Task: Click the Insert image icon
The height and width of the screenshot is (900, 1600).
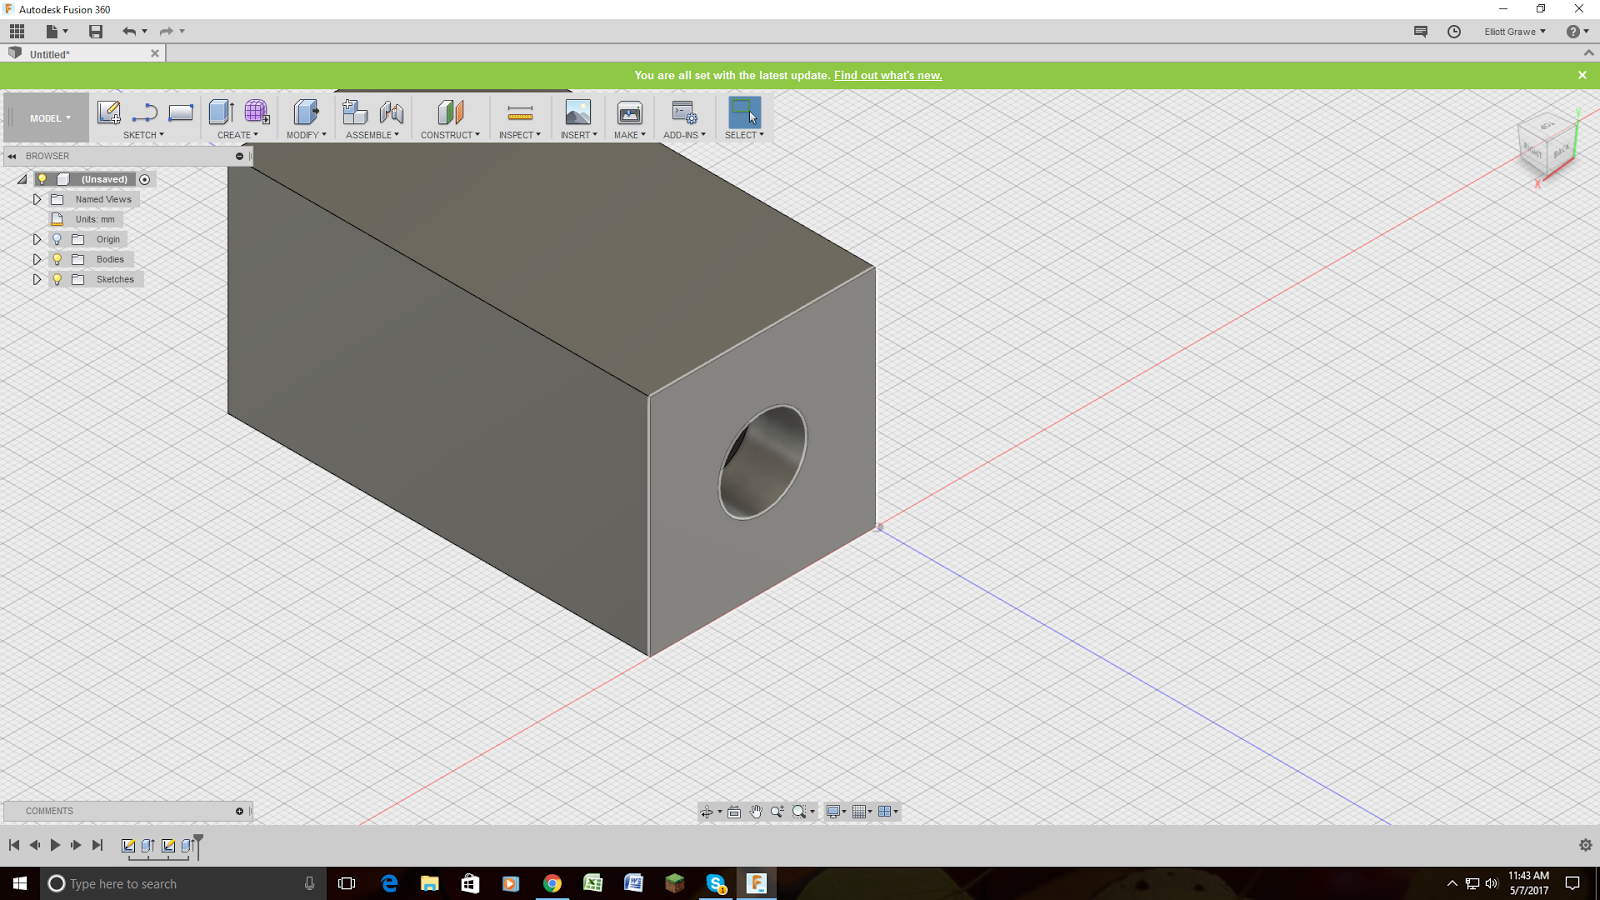Action: click(578, 112)
